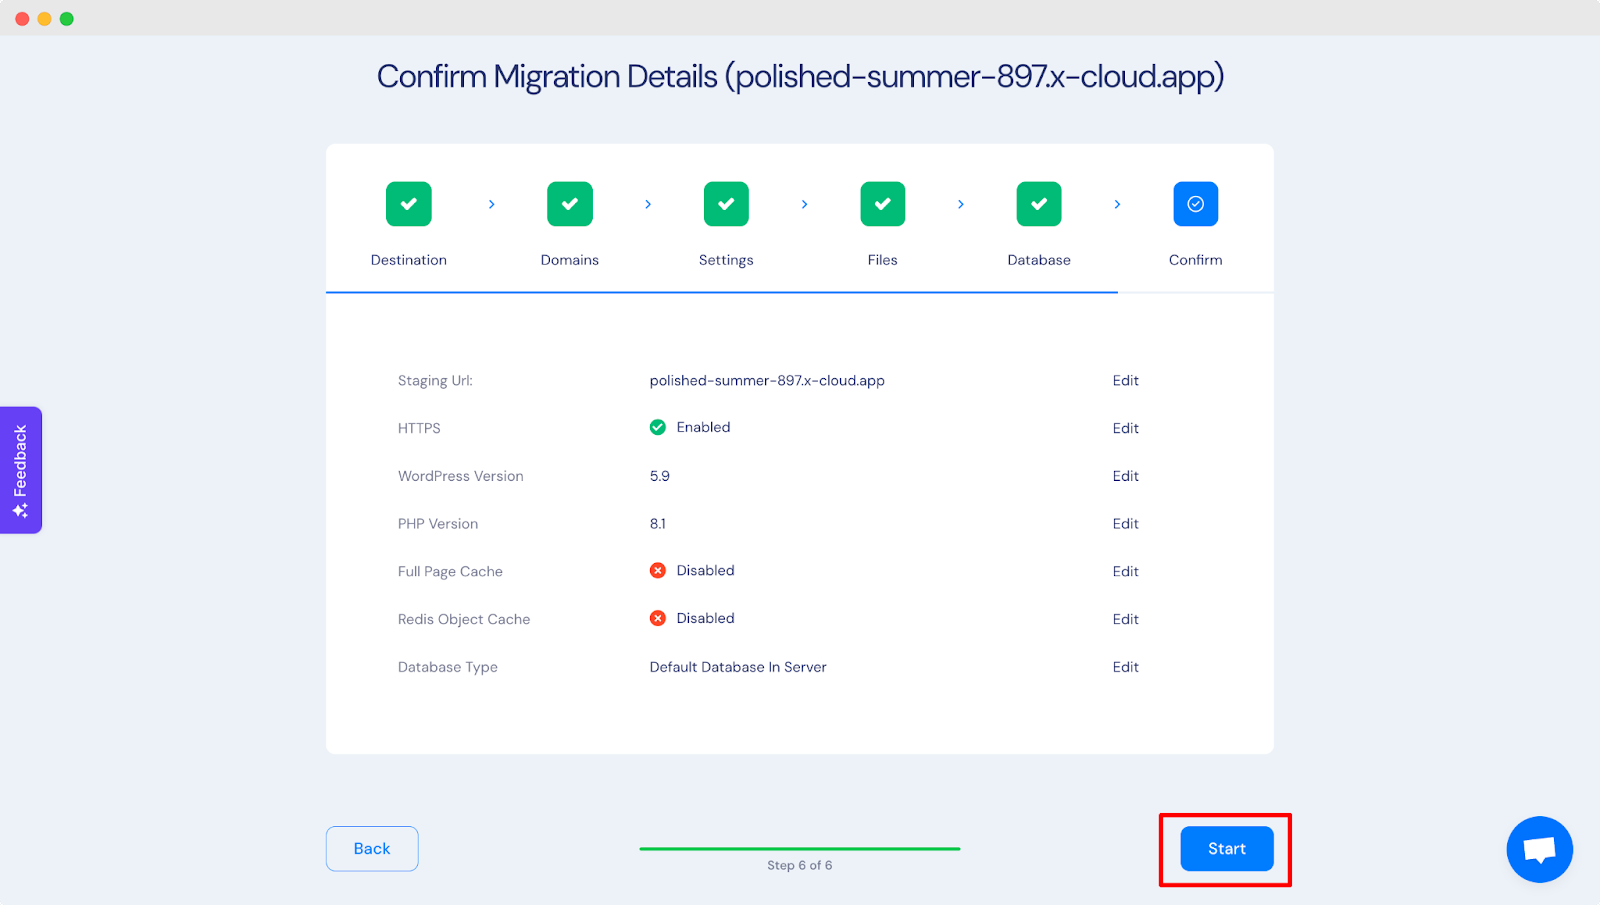Select the Files step icon
This screenshot has height=905, width=1600.
[x=882, y=203]
